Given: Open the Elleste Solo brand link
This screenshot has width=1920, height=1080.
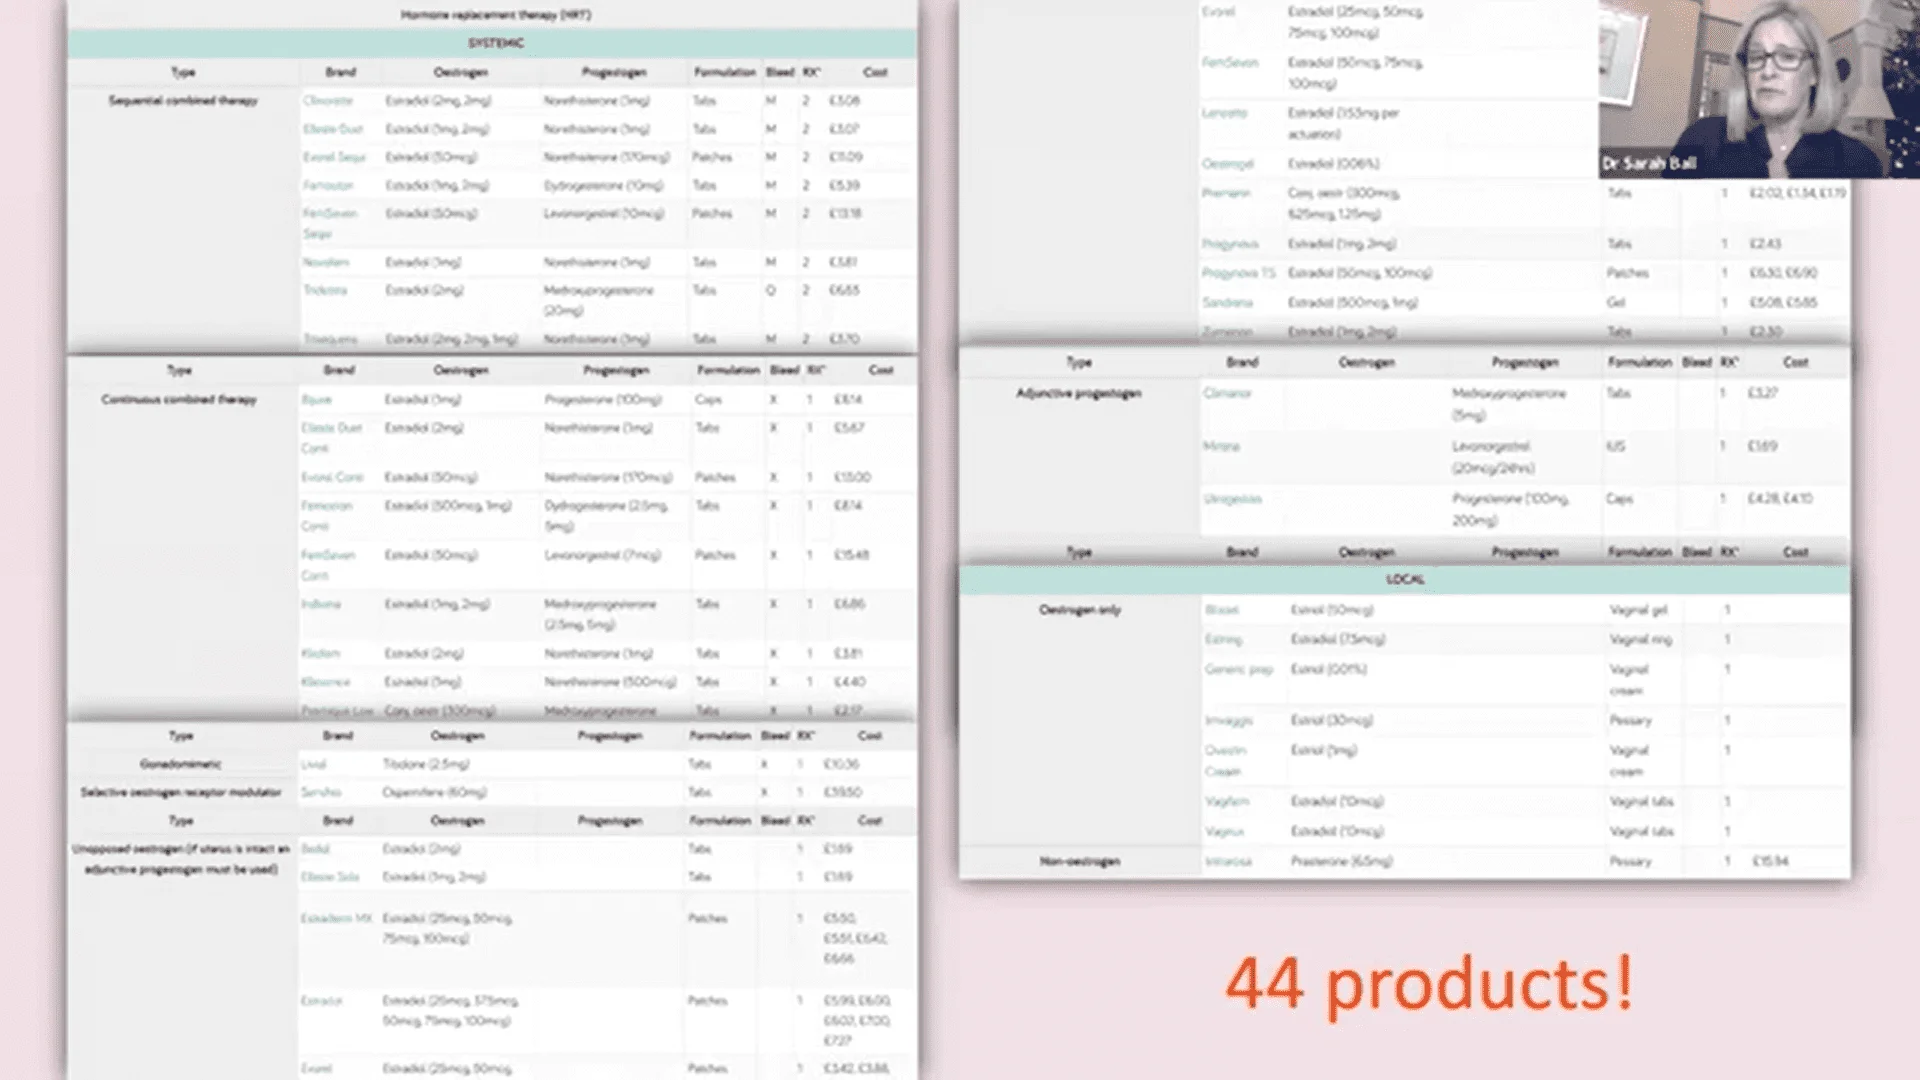Looking at the screenshot, I should 330,877.
